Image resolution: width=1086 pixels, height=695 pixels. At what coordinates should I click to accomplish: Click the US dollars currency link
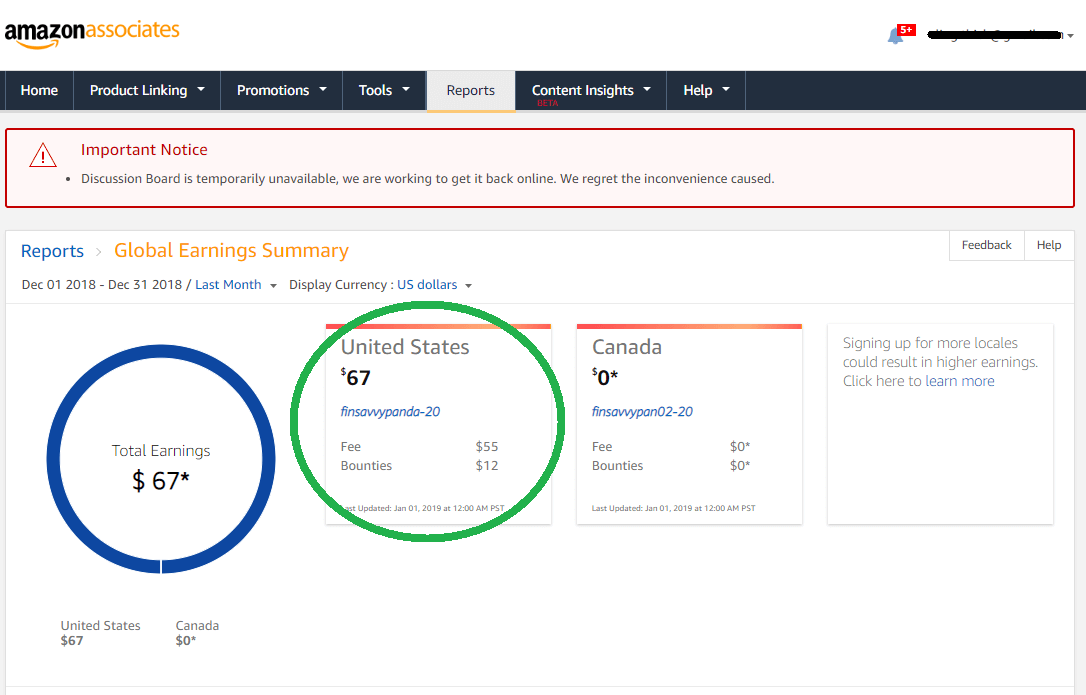[427, 285]
